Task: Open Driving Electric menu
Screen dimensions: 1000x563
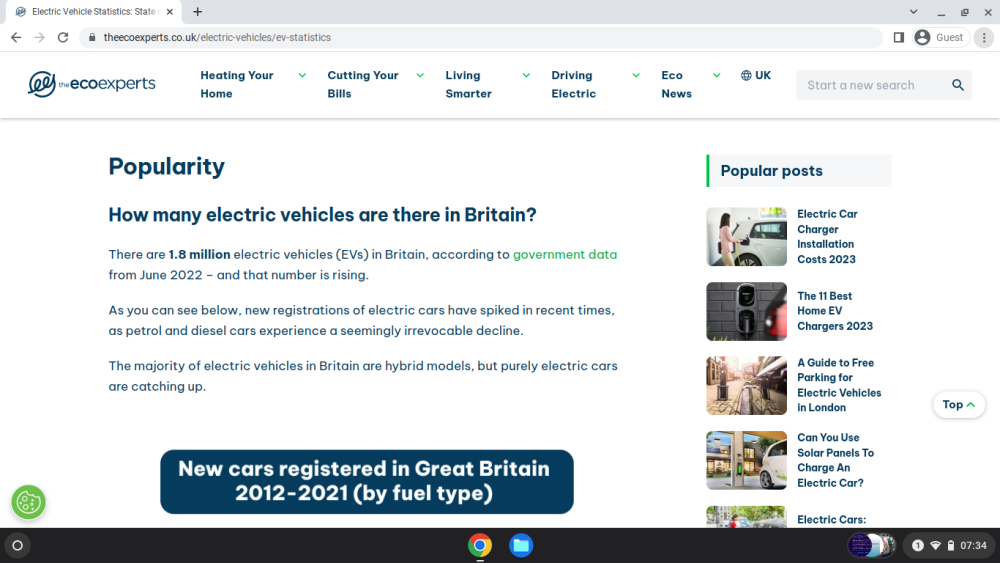Action: [573, 84]
